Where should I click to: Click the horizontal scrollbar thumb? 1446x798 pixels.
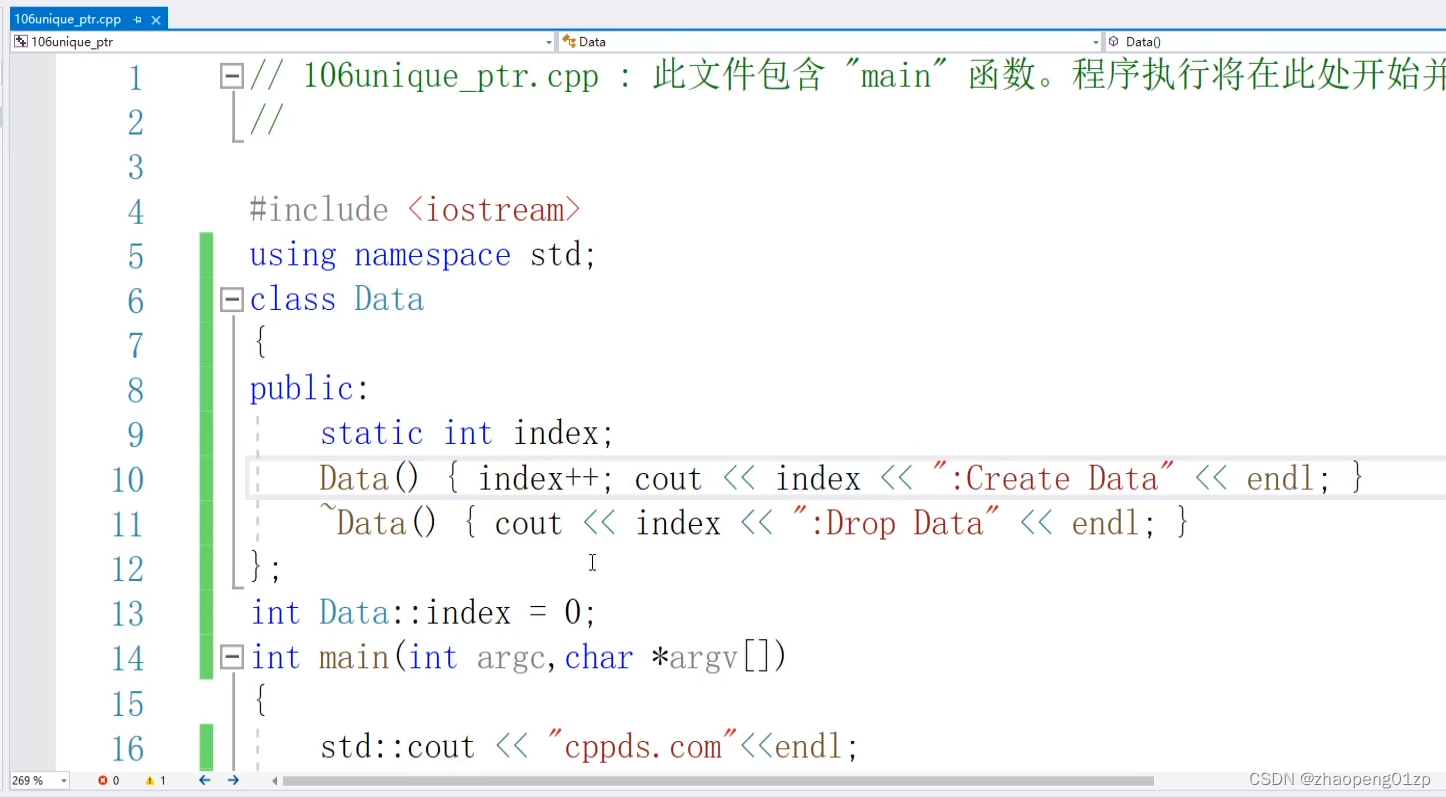coord(718,780)
